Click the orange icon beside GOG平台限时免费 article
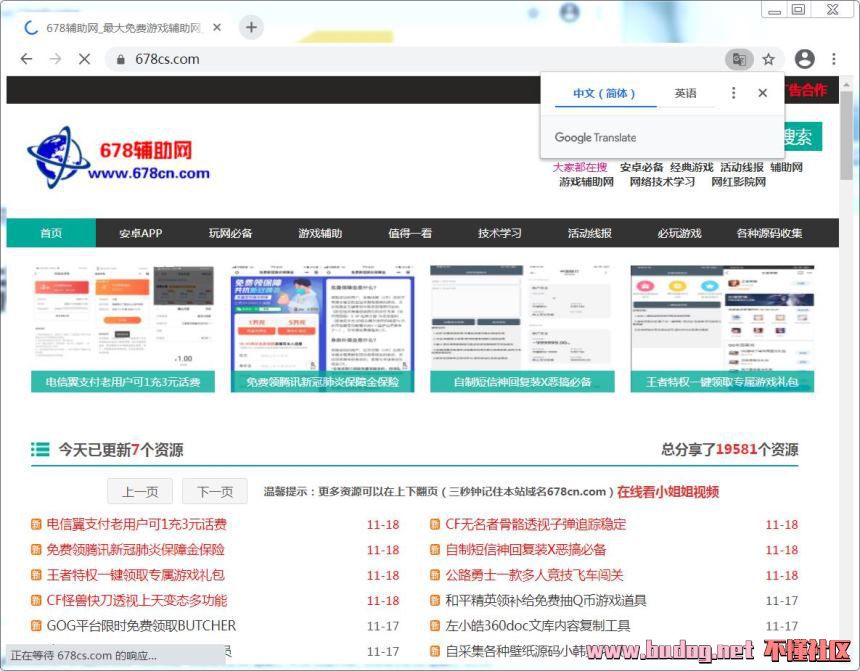This screenshot has width=860, height=671. tap(36, 625)
